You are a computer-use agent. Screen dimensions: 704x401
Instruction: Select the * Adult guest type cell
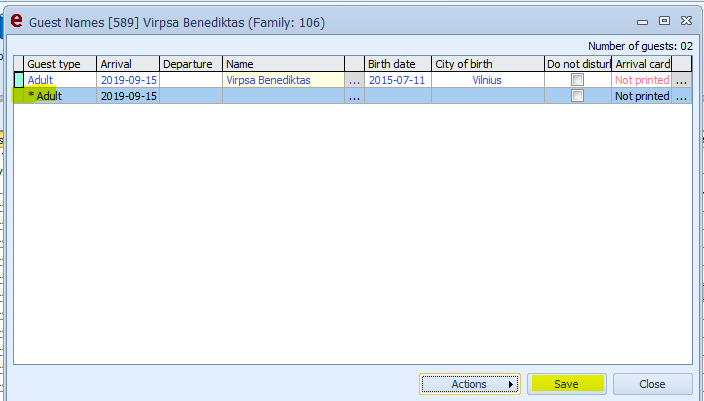click(60, 96)
